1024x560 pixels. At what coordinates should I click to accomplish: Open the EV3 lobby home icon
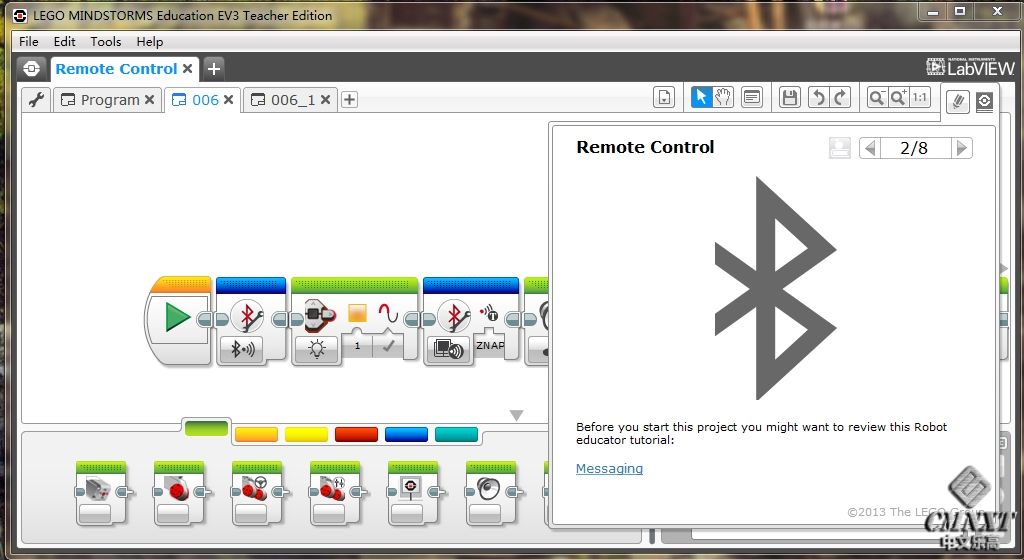31,69
